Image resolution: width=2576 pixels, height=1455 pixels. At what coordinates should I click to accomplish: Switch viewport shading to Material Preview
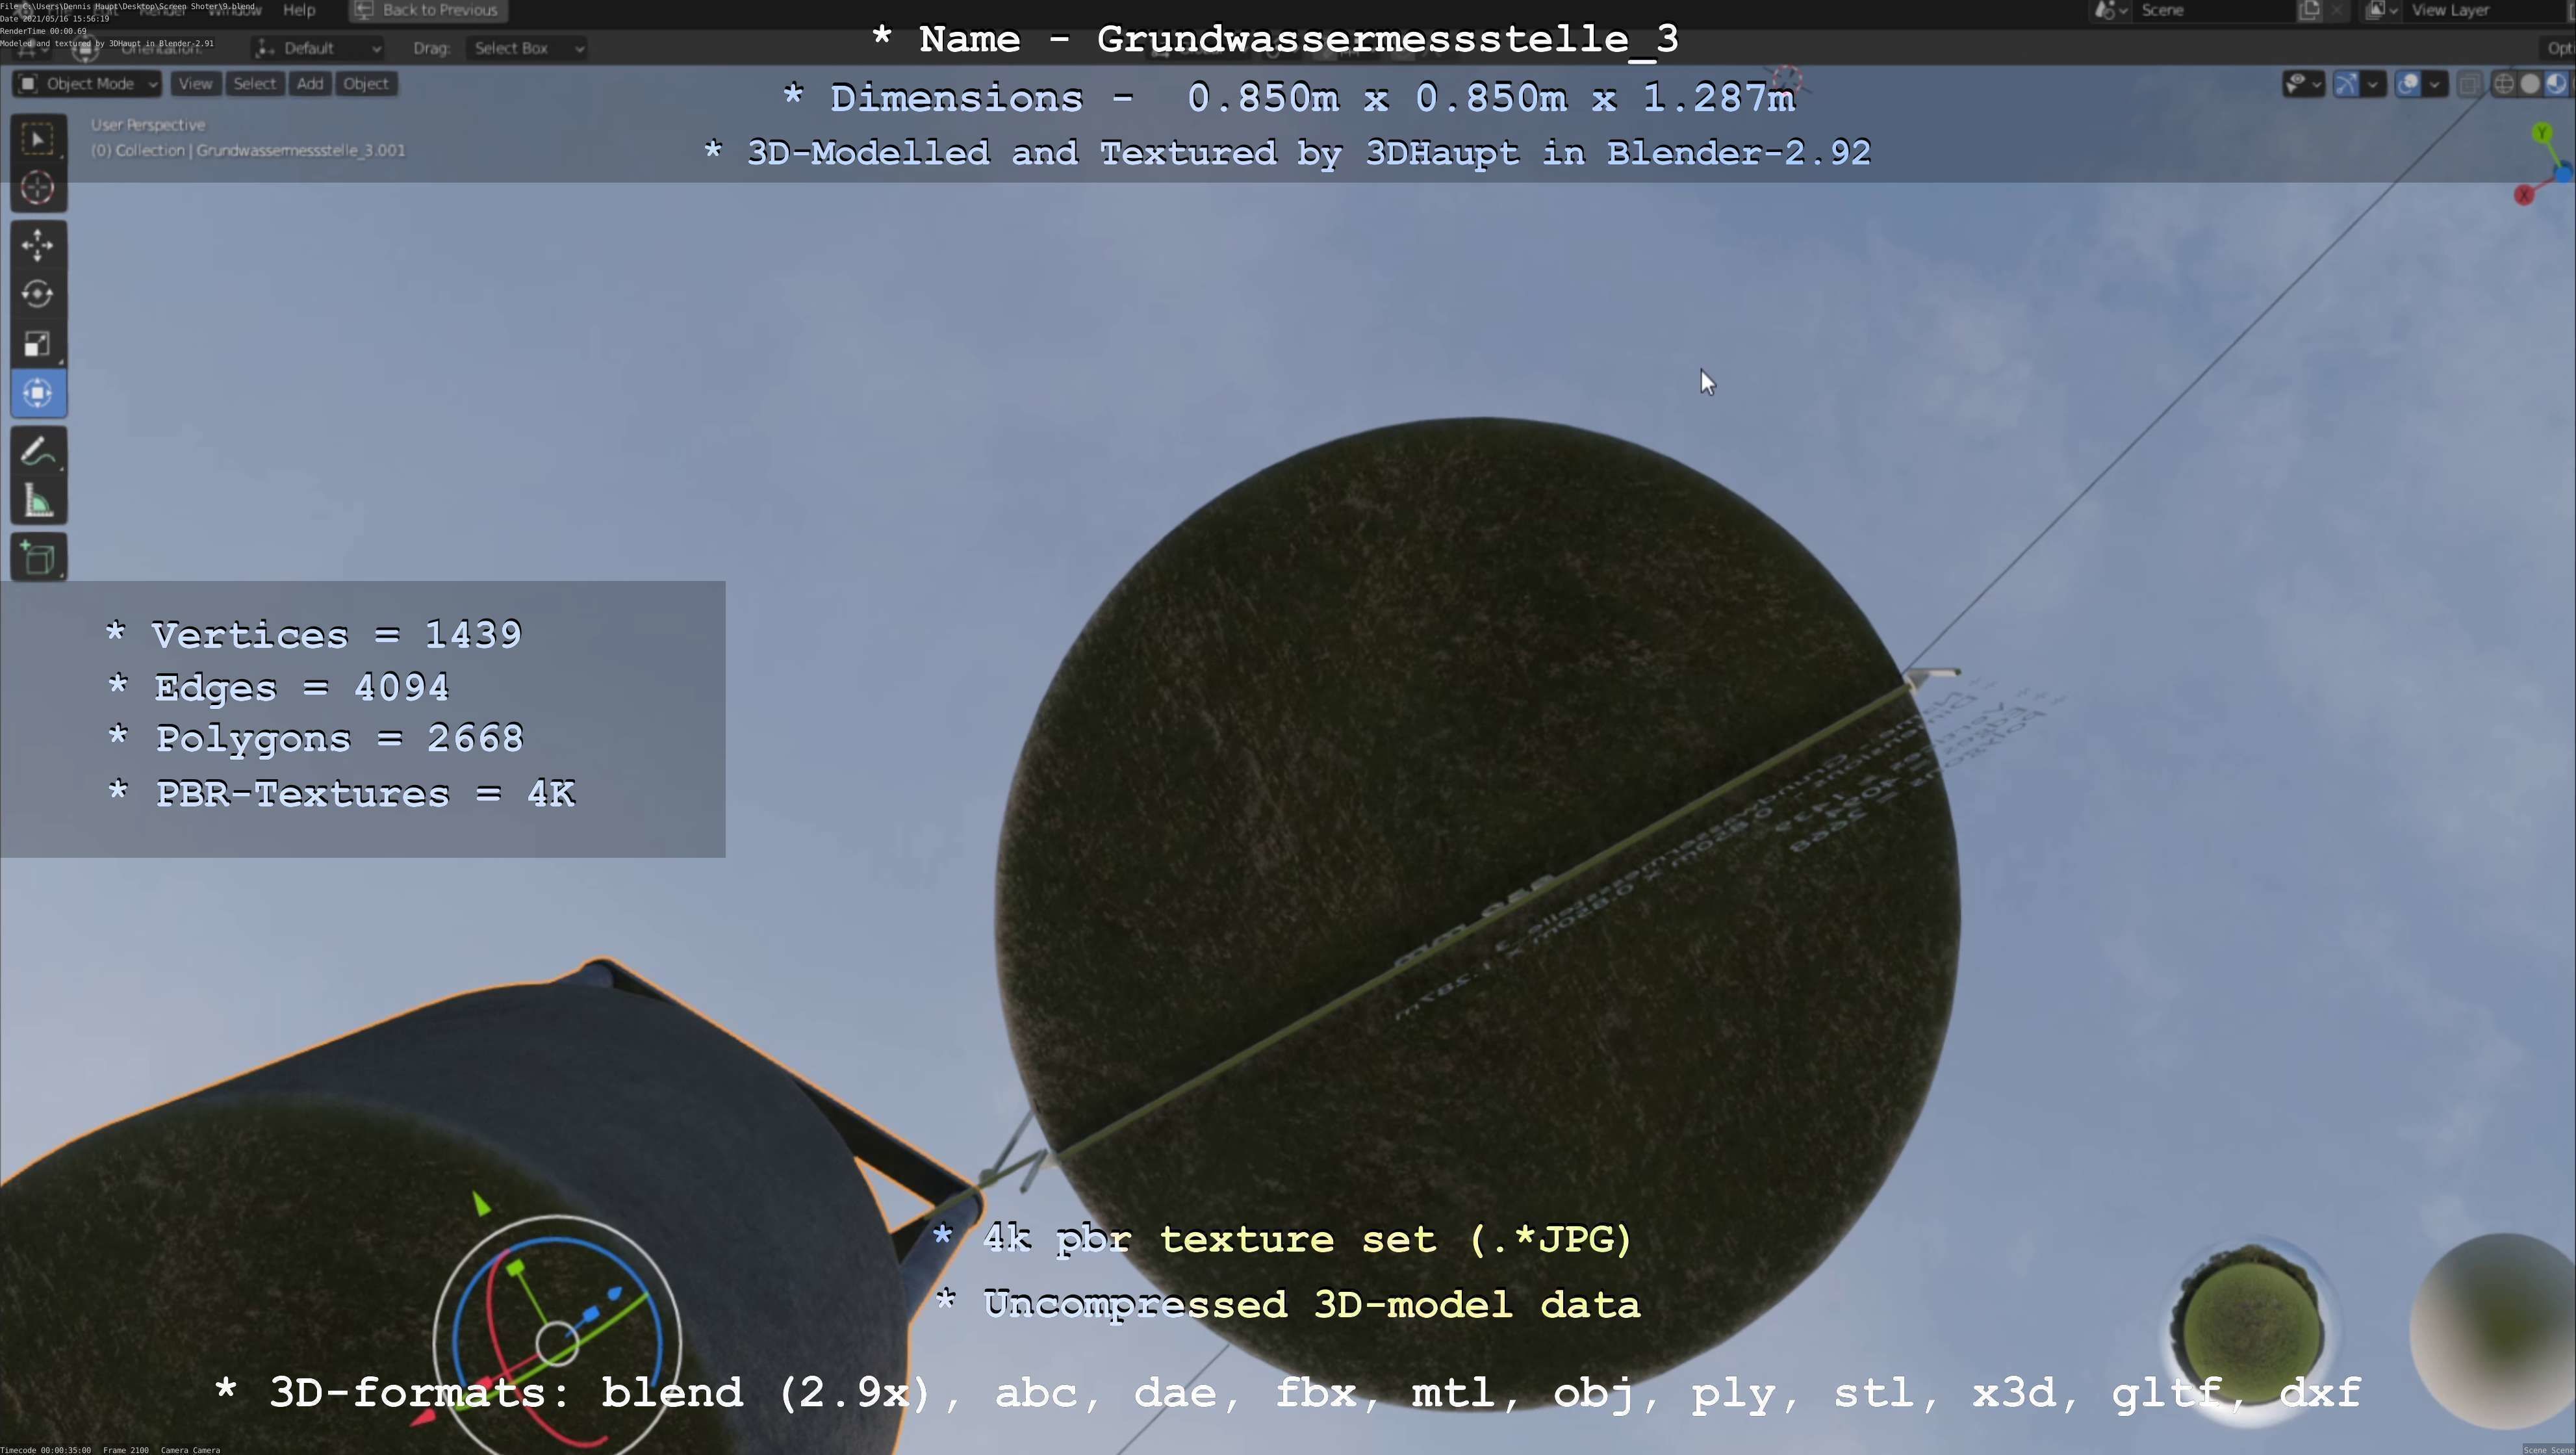tap(2557, 84)
